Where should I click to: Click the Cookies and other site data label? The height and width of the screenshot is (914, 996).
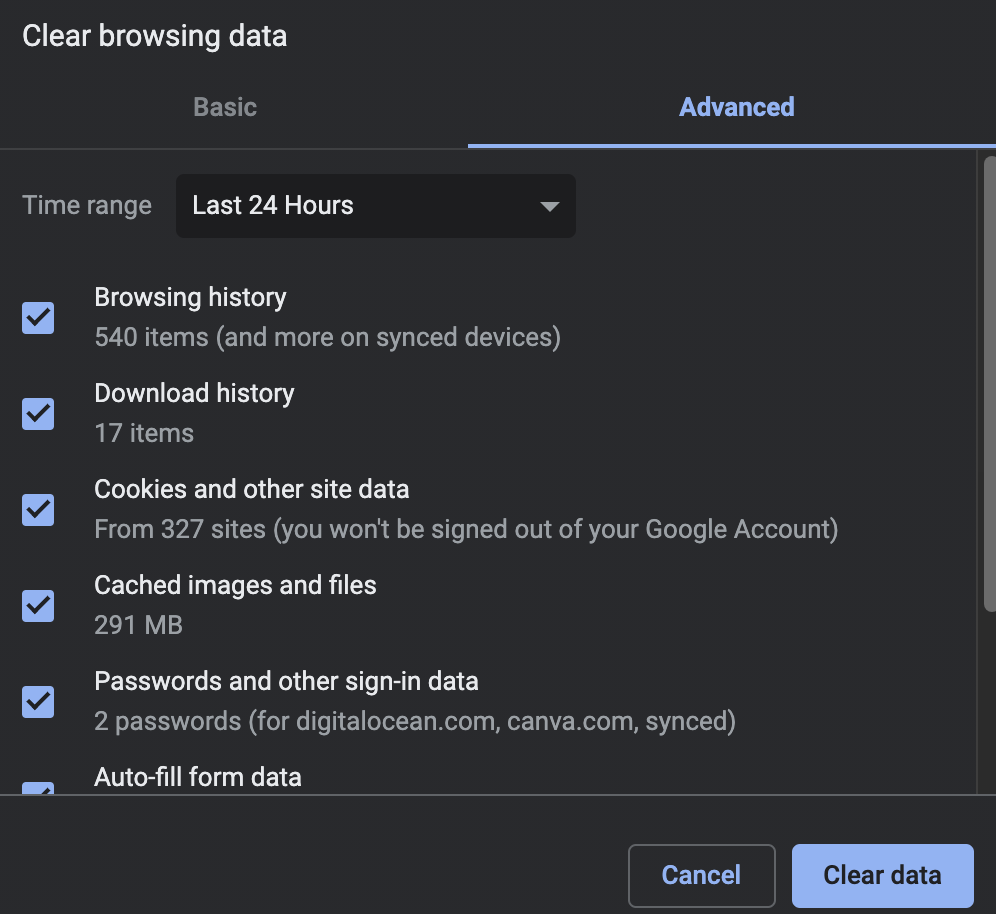(252, 489)
